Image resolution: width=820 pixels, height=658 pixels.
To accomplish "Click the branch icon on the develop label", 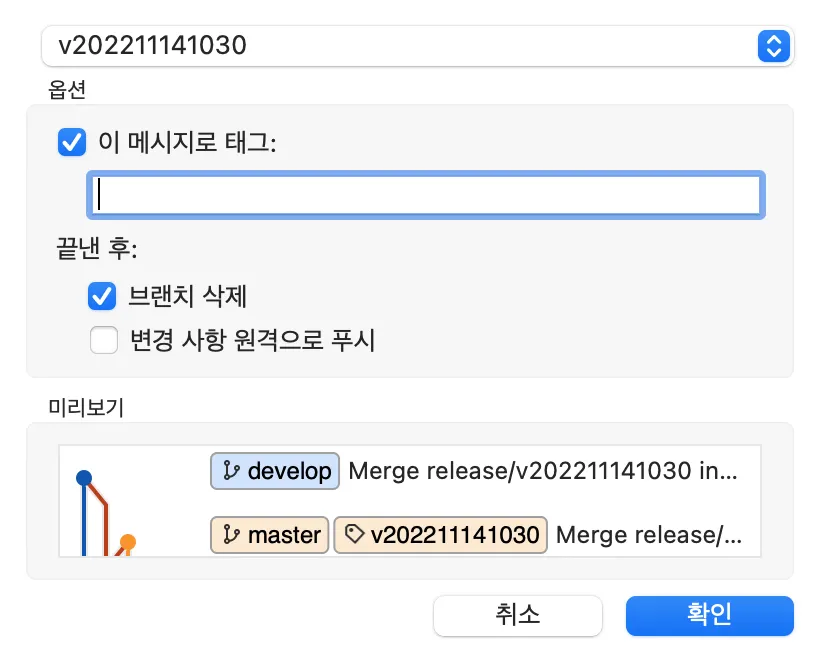I will click(x=231, y=471).
